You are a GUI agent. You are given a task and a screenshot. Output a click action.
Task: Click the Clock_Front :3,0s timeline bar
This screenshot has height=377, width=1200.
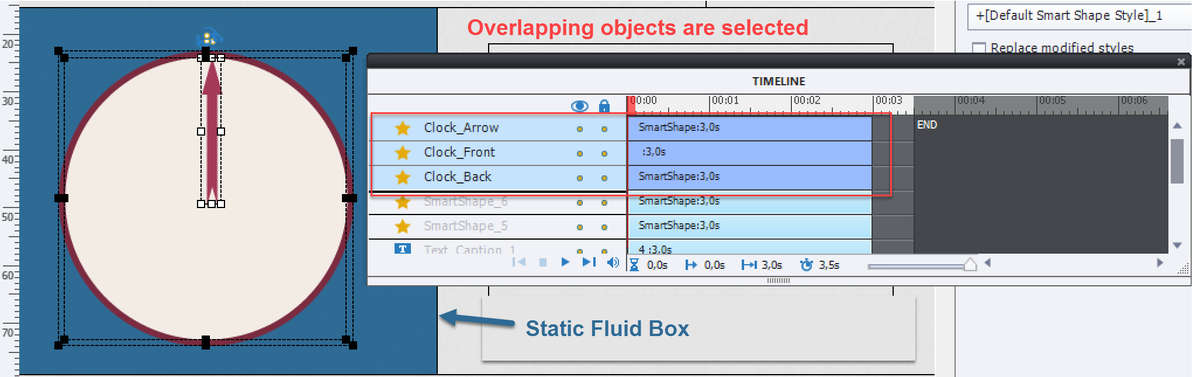pyautogui.click(x=750, y=153)
